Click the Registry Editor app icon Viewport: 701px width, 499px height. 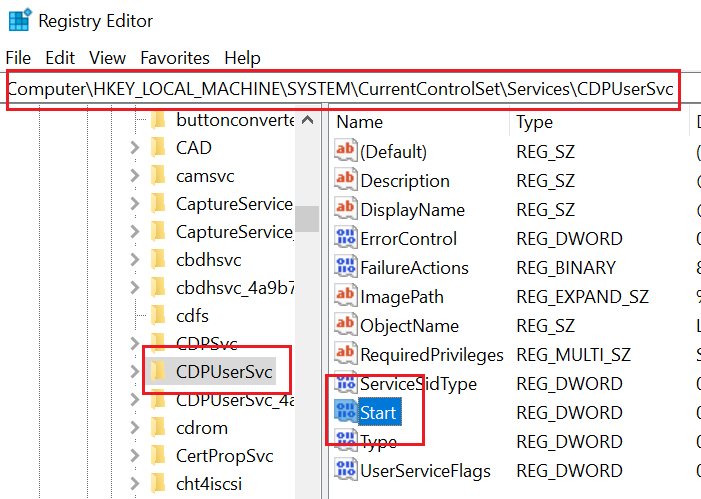pyautogui.click(x=20, y=20)
